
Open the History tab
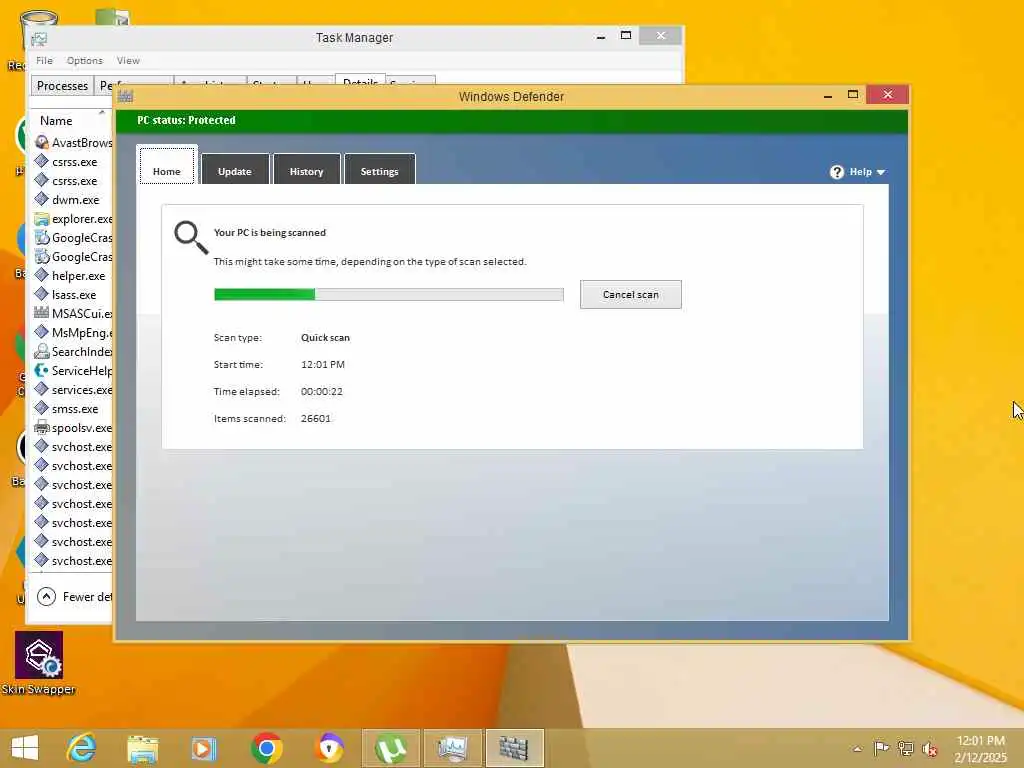pyautogui.click(x=306, y=169)
